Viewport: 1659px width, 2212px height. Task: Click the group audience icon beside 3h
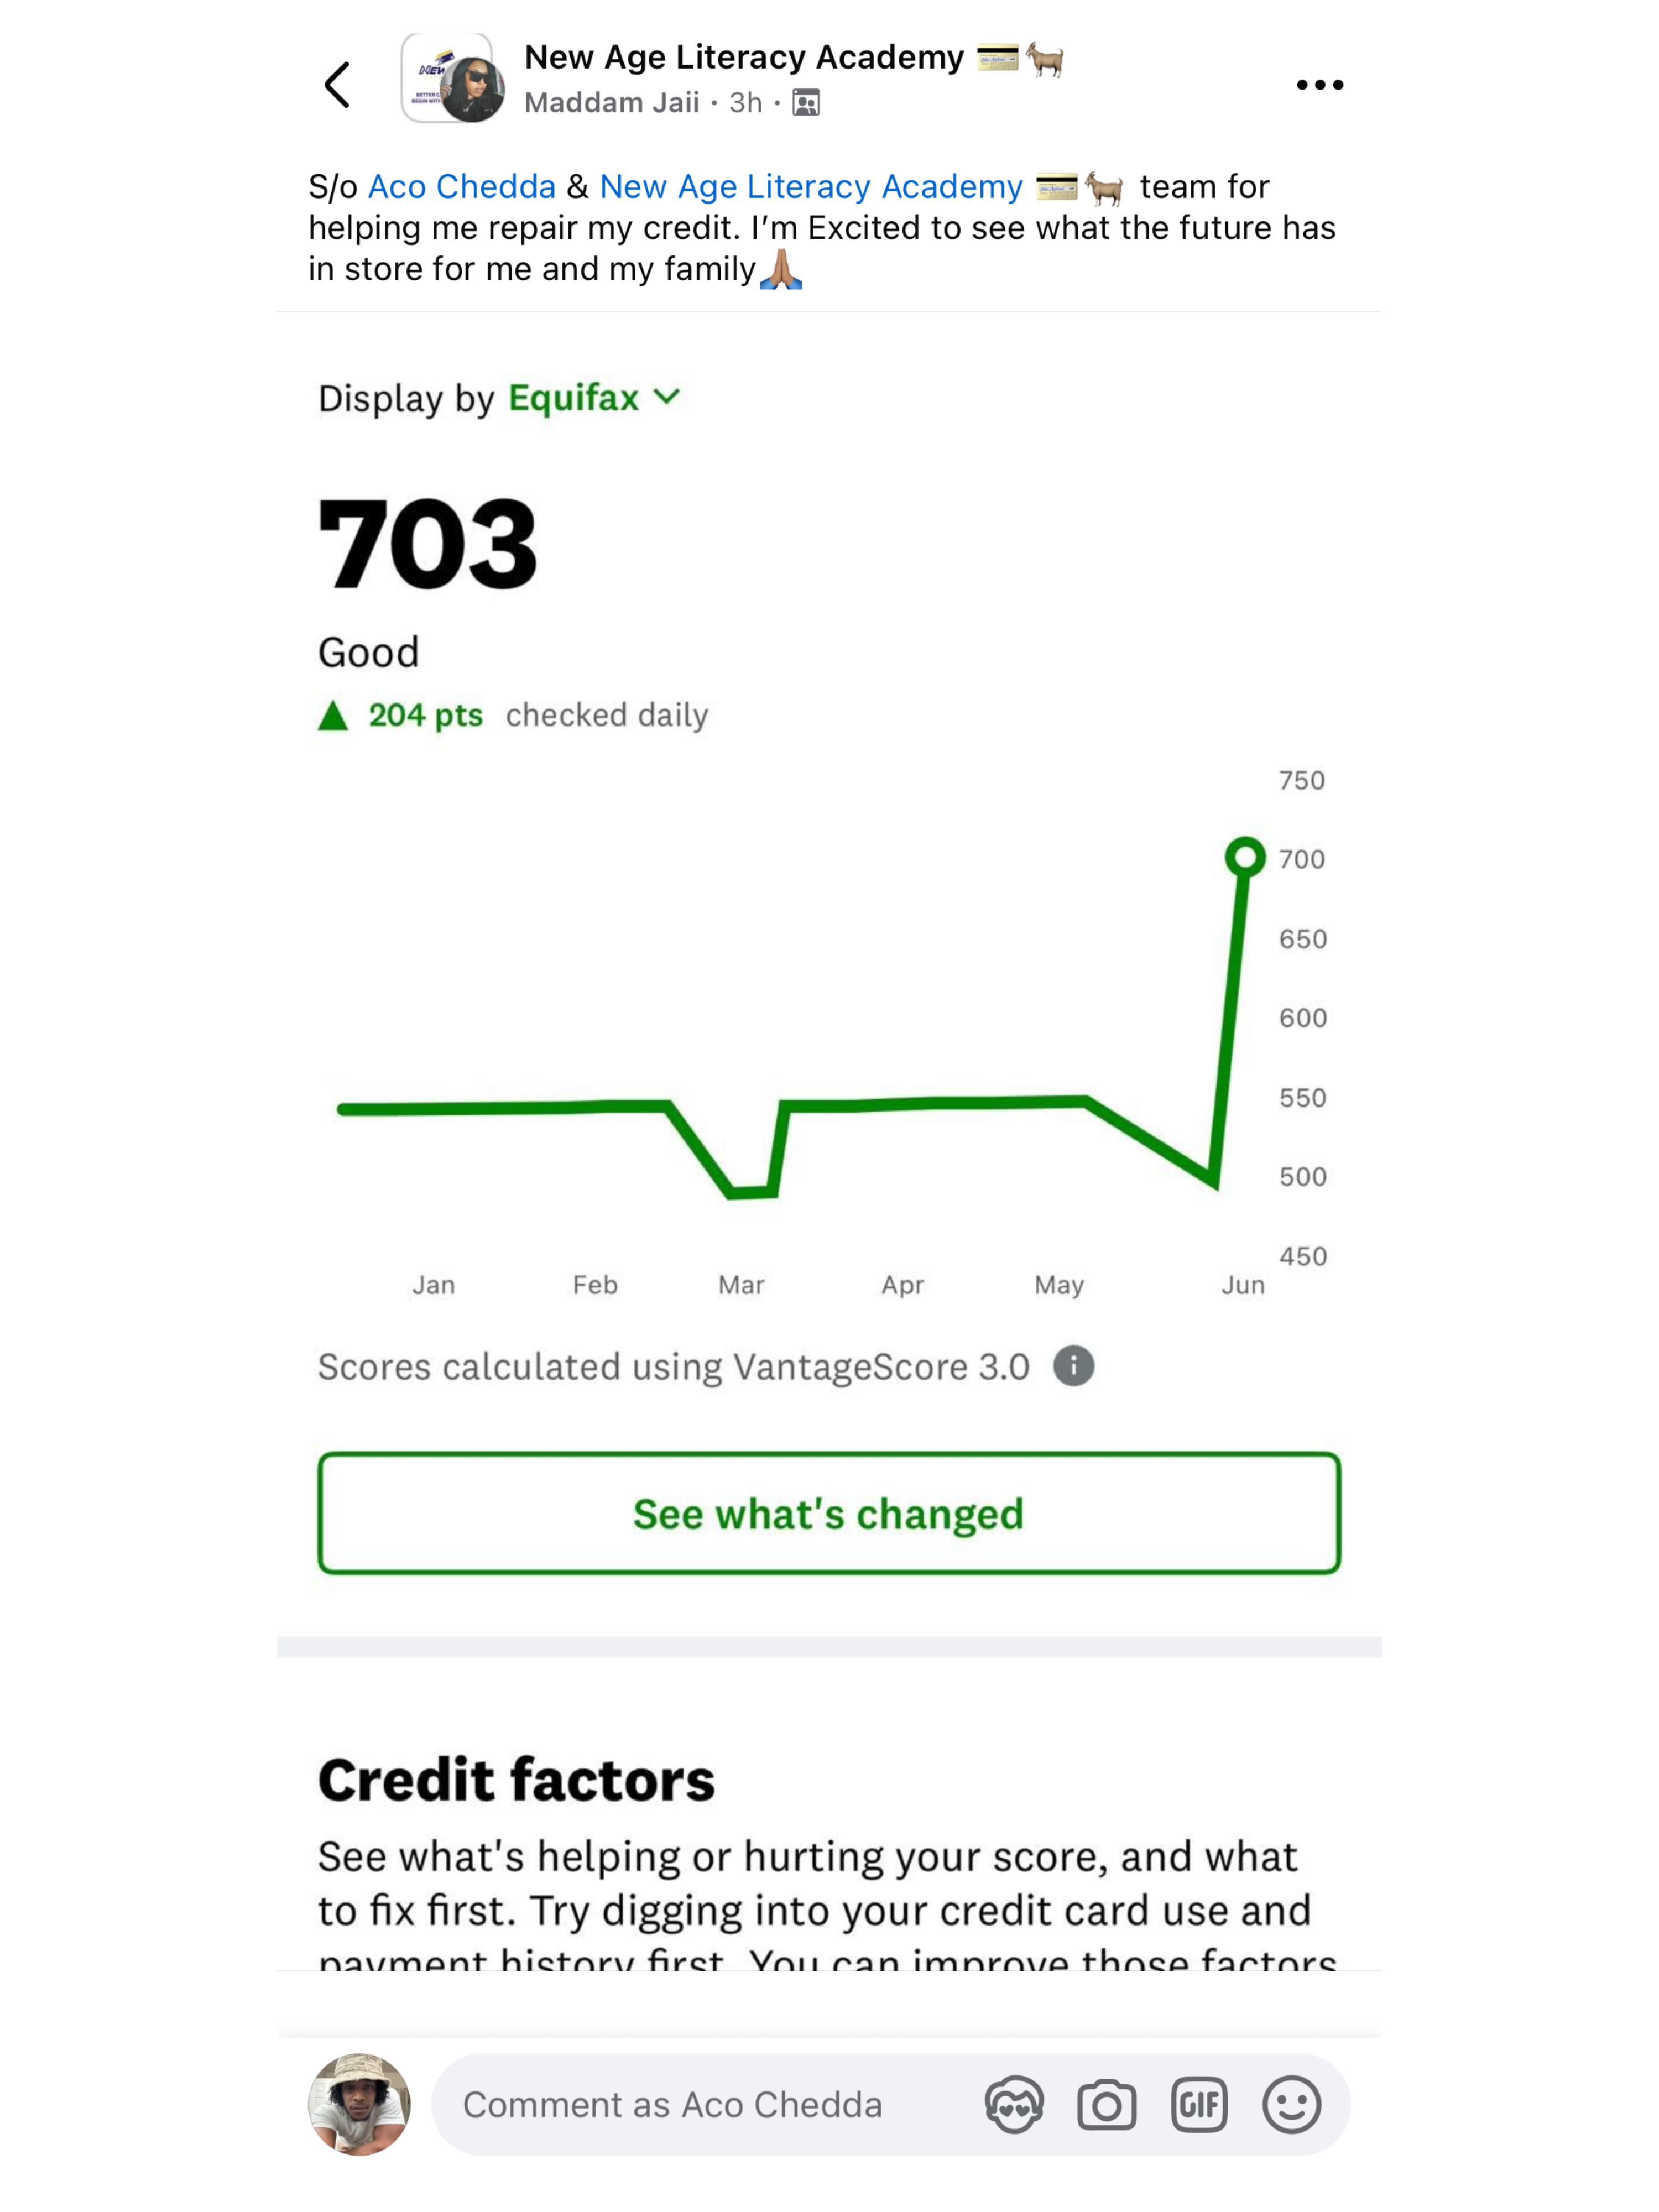click(806, 103)
